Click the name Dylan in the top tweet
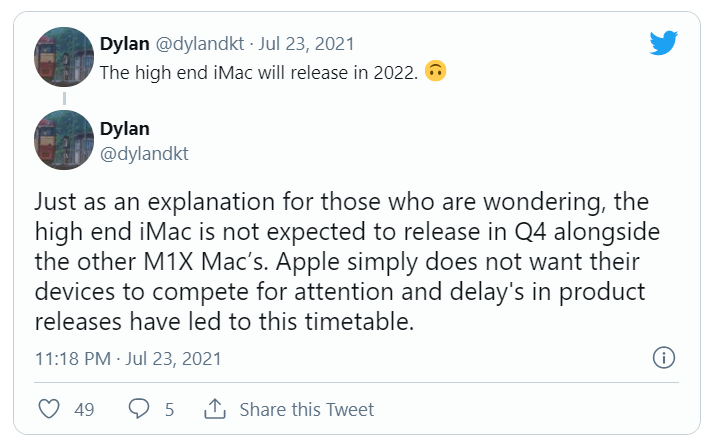This screenshot has width=707, height=446. pyautogui.click(x=124, y=44)
